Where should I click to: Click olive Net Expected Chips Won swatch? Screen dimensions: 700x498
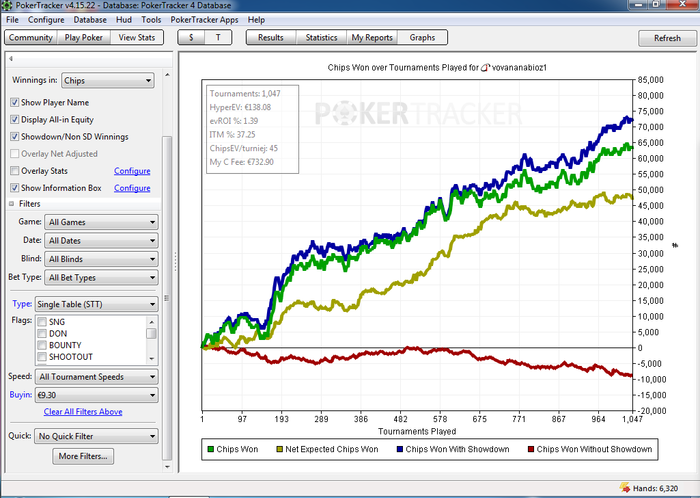pos(280,449)
